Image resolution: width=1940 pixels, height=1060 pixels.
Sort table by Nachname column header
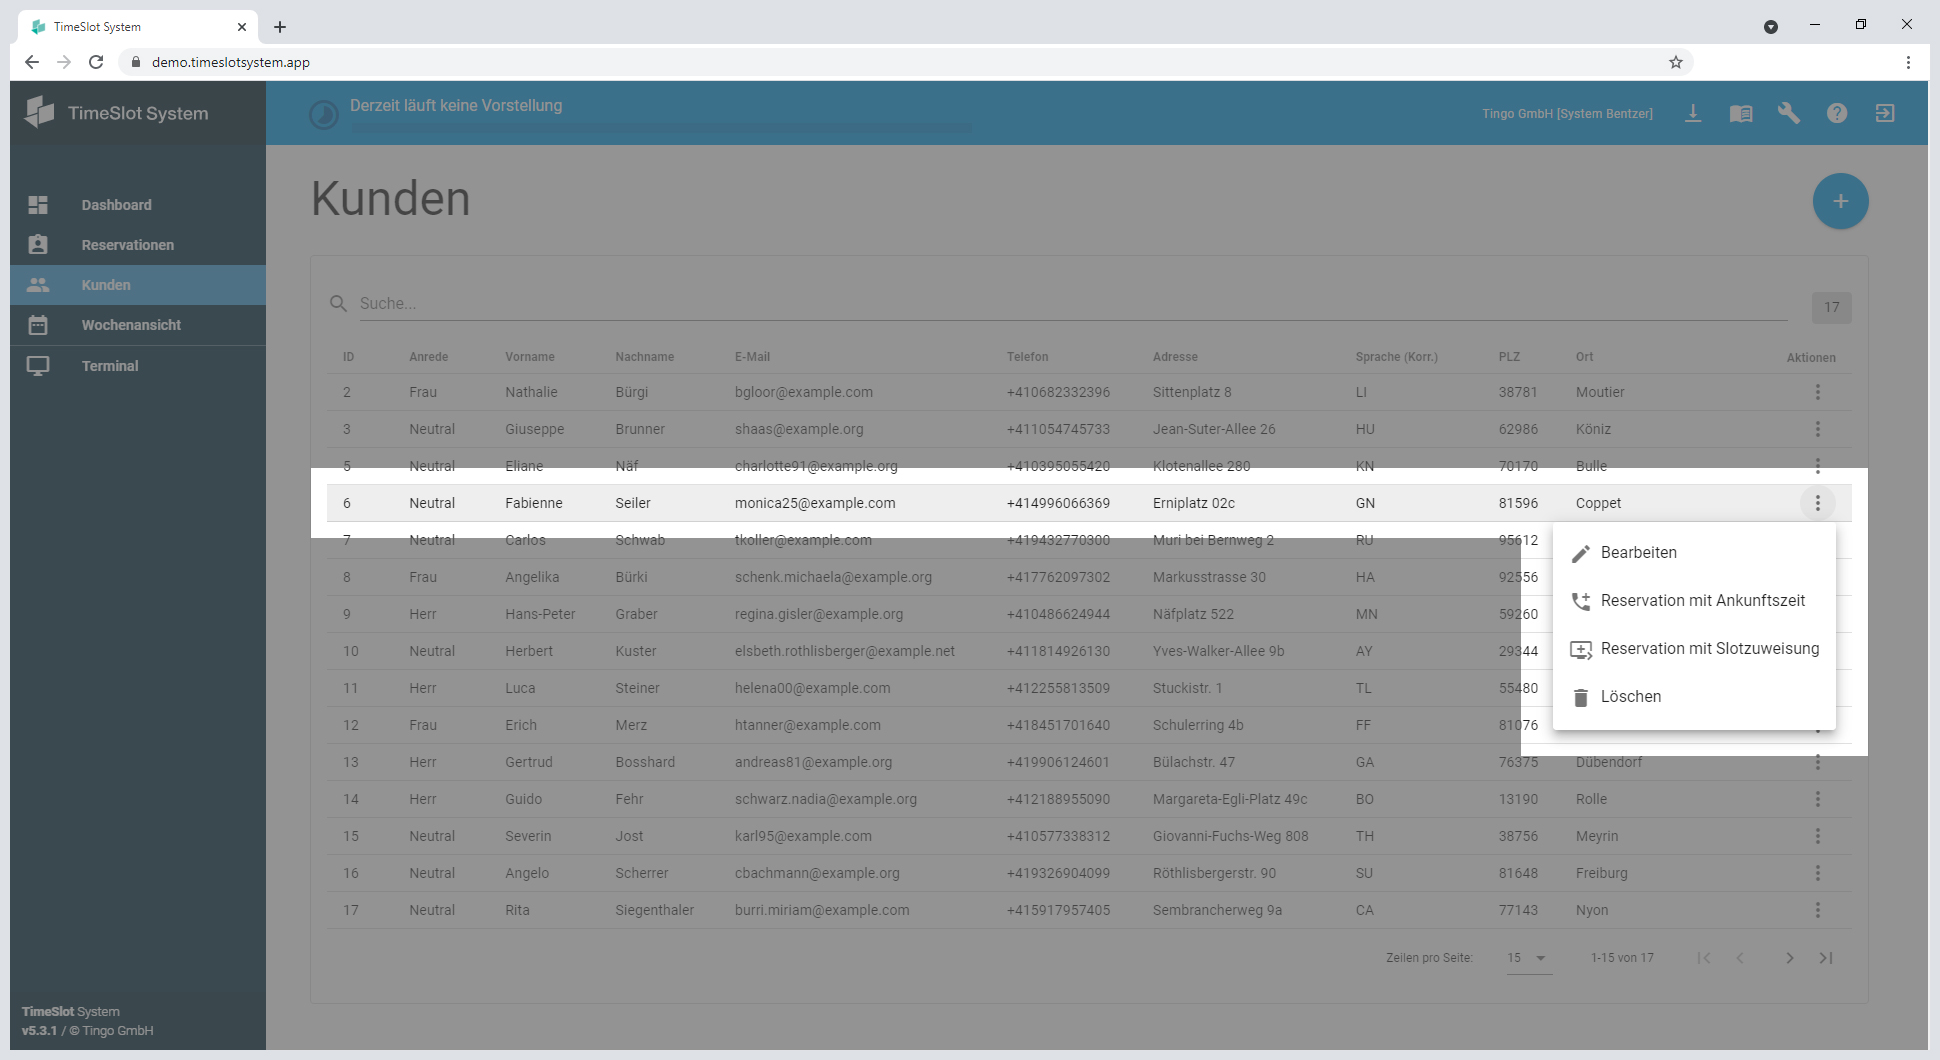pyautogui.click(x=645, y=357)
